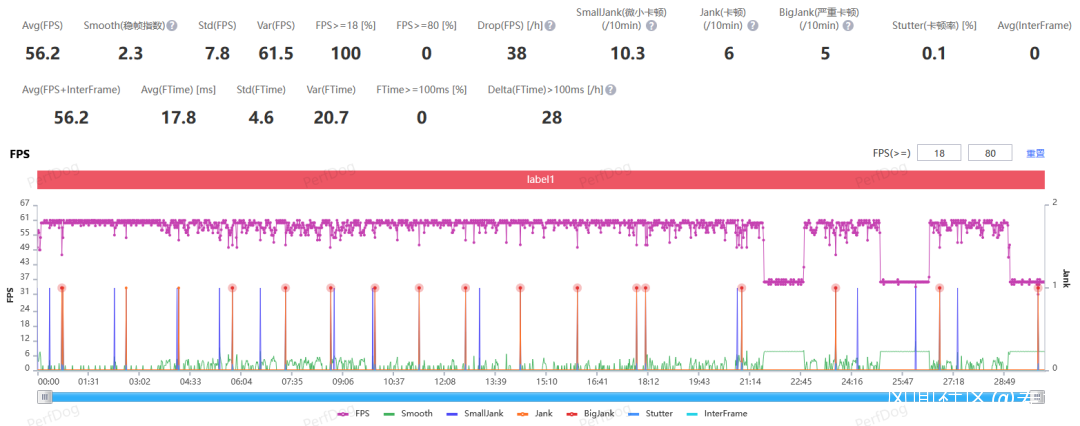Click the blue reset link beside FPS thresholds
The height and width of the screenshot is (426, 1080).
pos(1036,153)
